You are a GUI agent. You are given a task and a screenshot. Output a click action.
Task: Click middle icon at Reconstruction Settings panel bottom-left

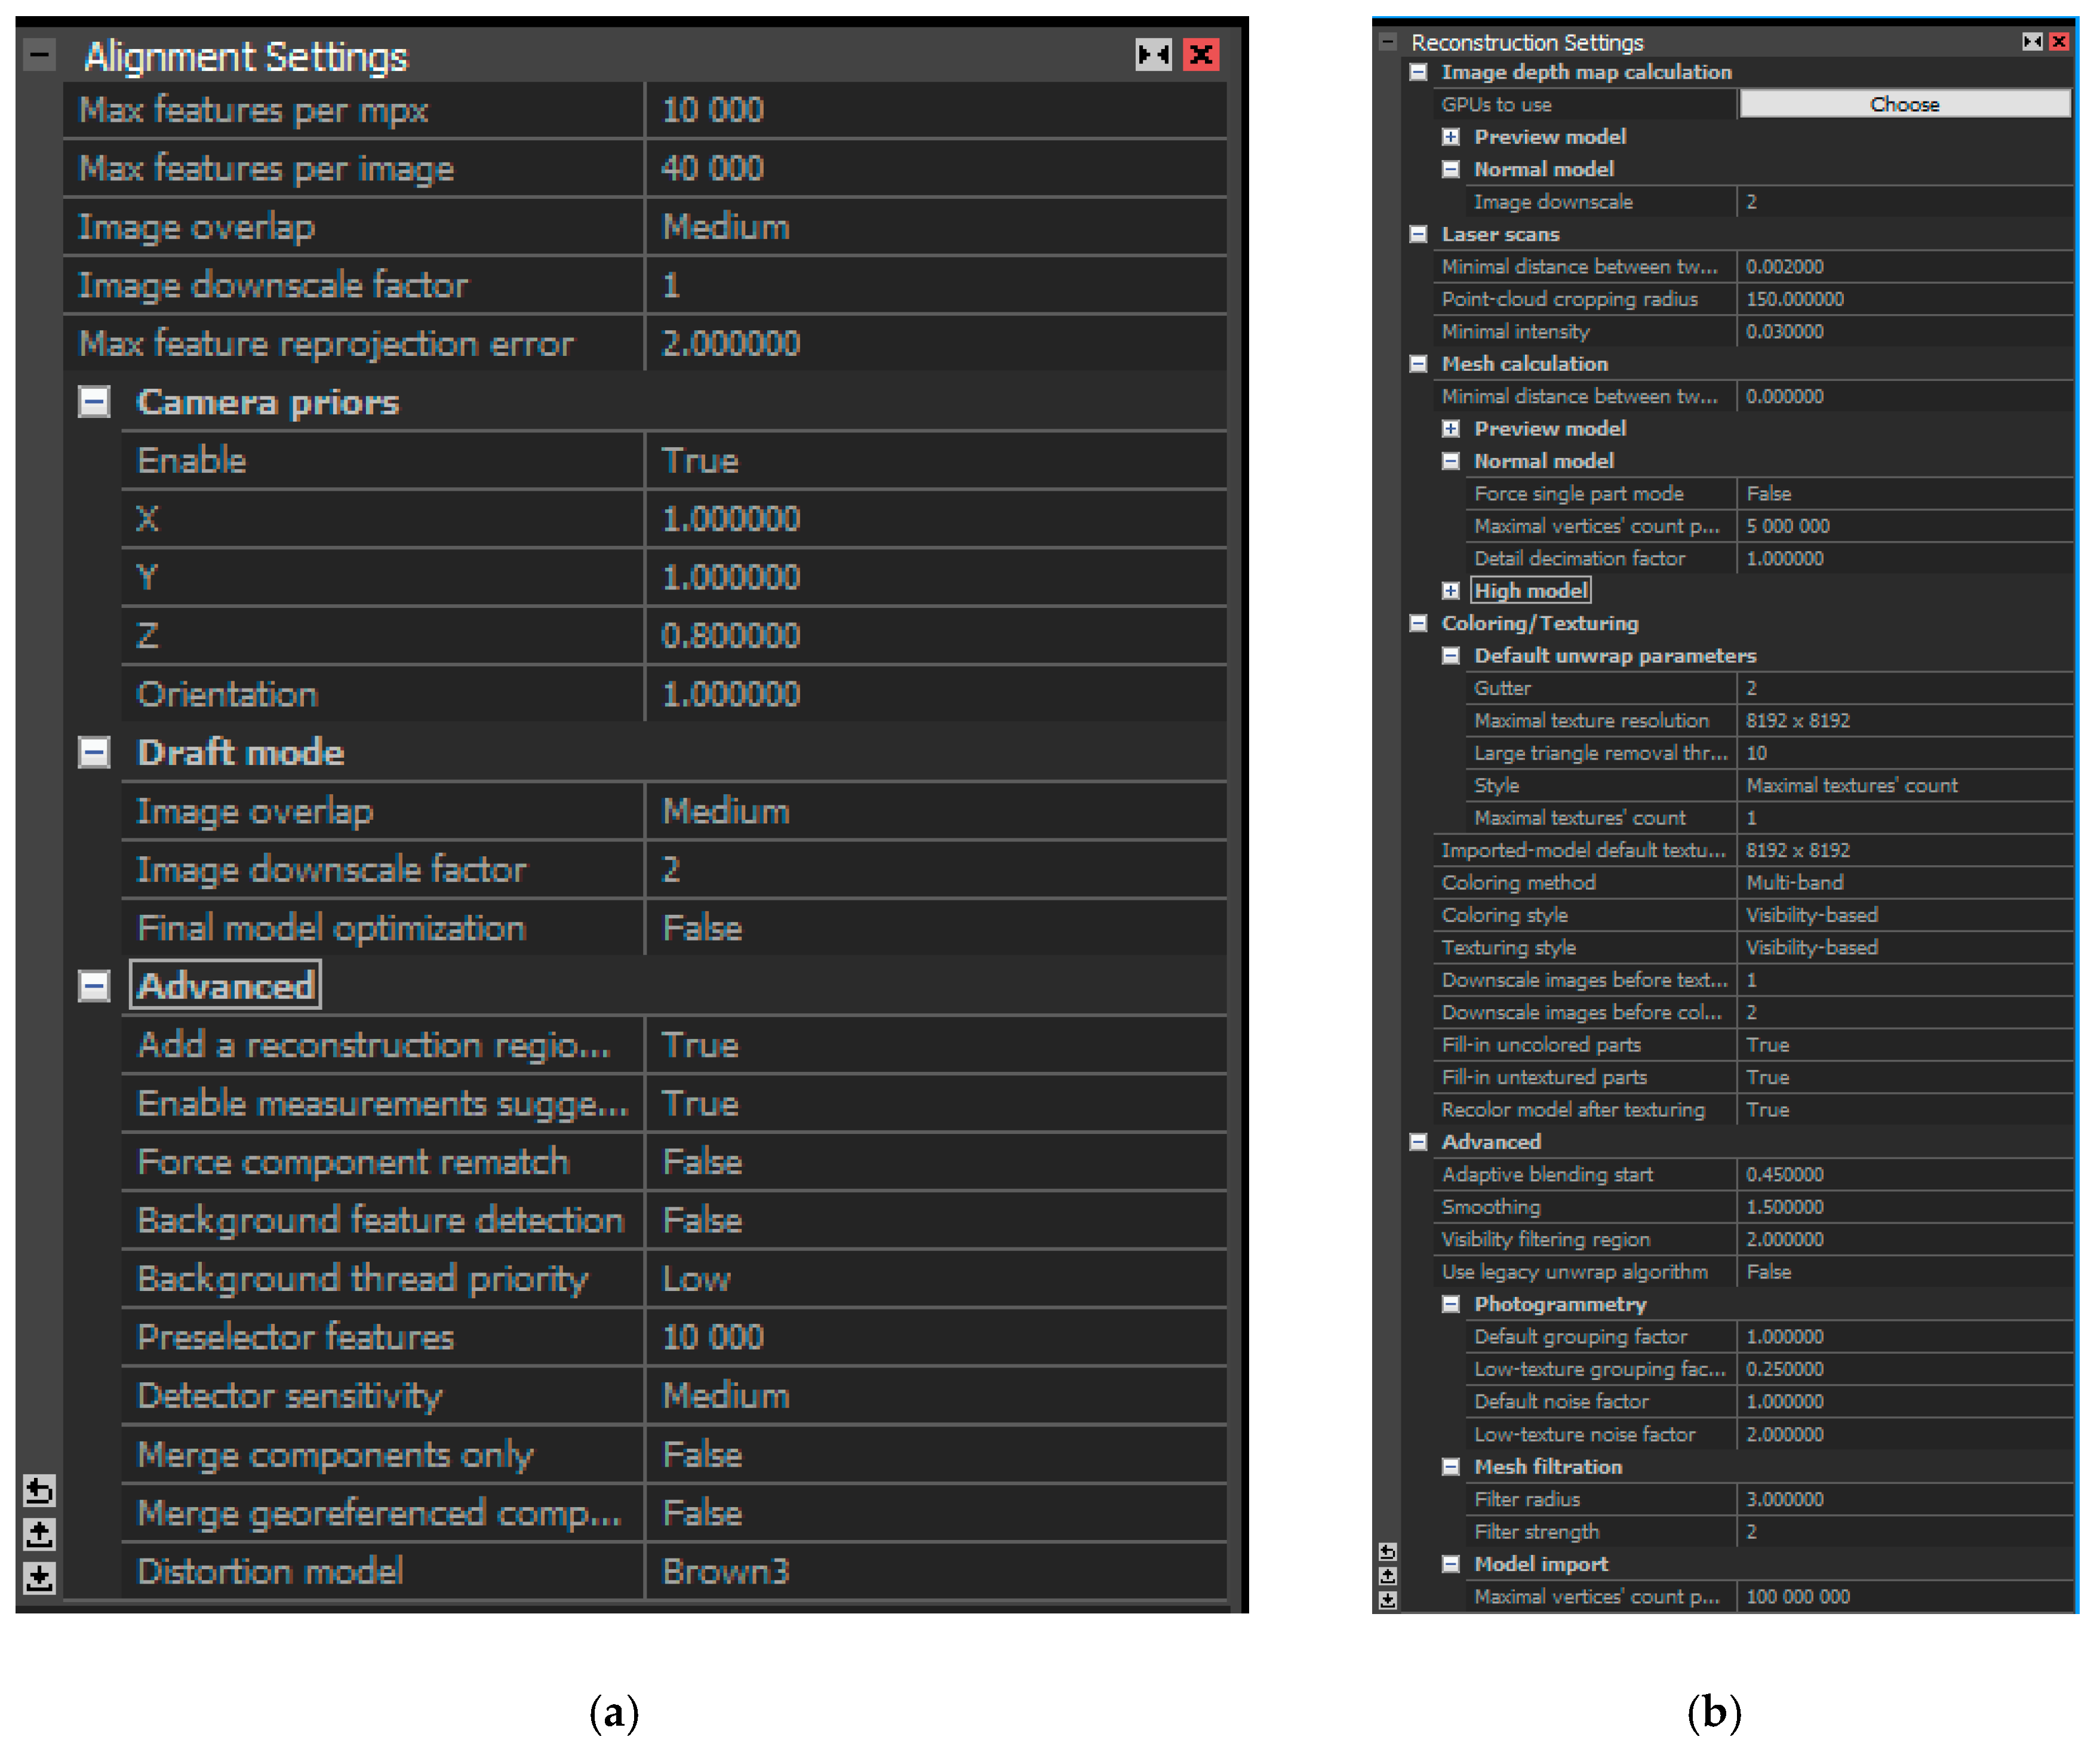tap(1387, 1576)
